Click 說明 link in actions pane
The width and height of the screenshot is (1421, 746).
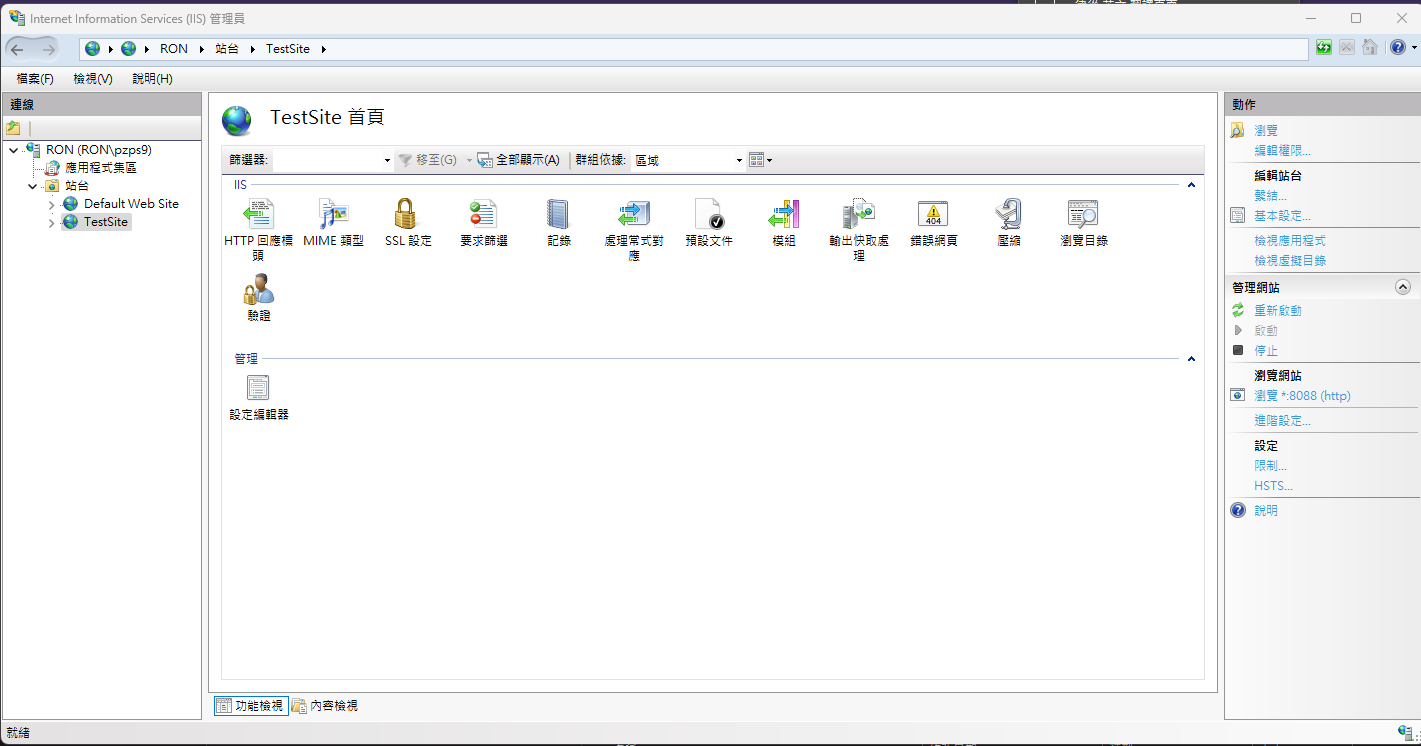click(x=1266, y=511)
